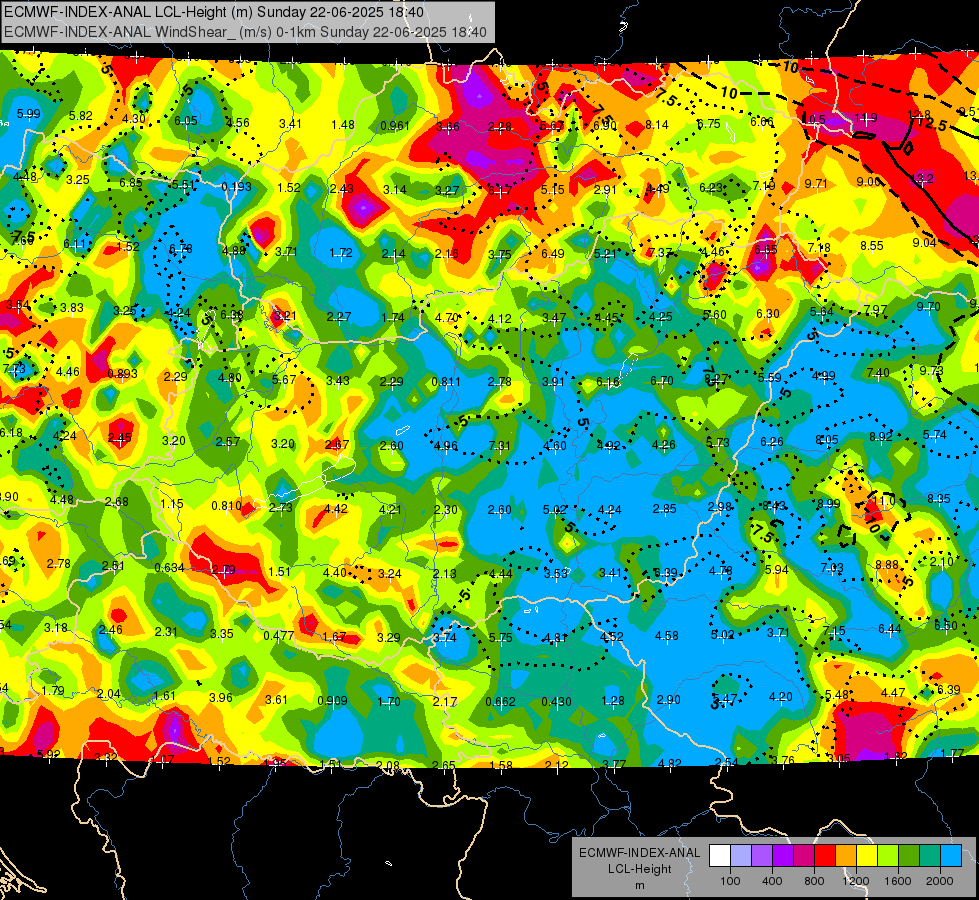Click the wind shear value 0.477

click(x=278, y=636)
